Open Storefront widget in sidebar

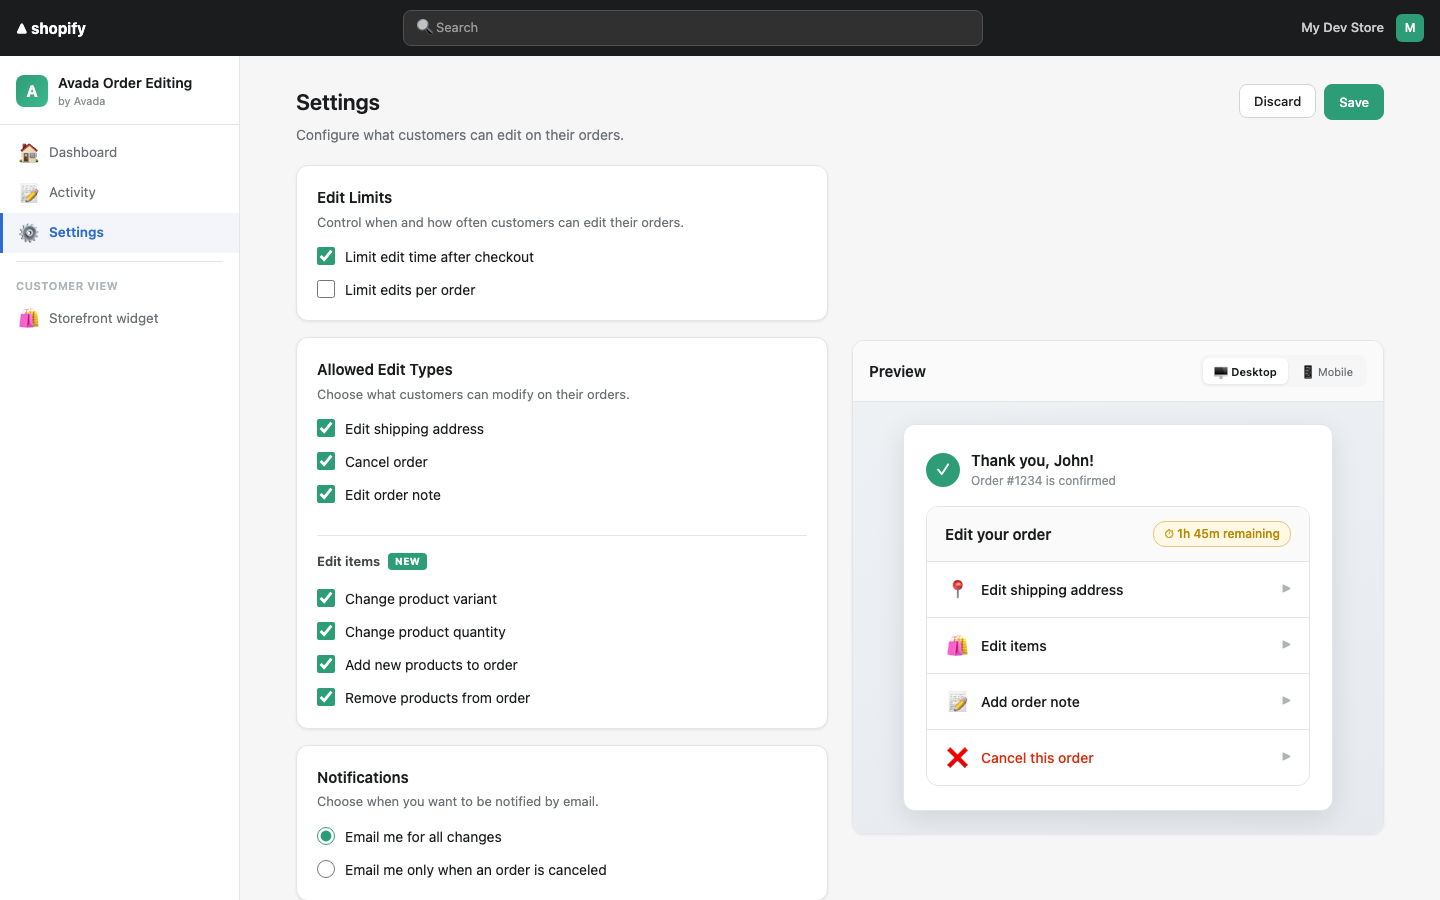(120, 319)
